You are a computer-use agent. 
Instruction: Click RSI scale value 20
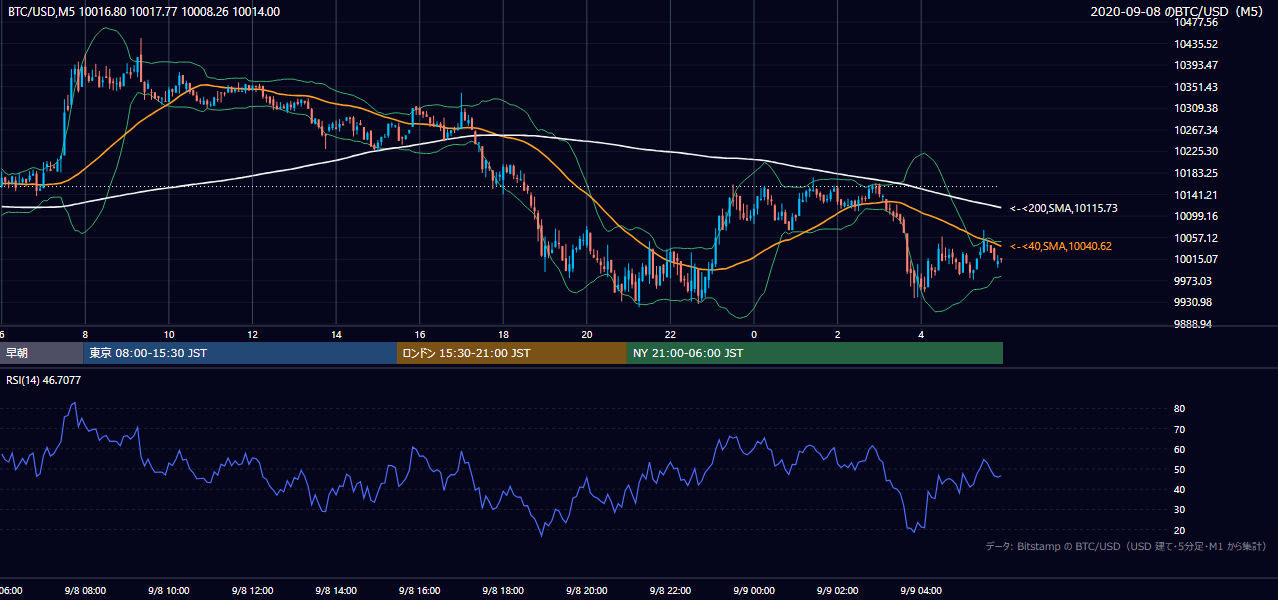[1179, 530]
